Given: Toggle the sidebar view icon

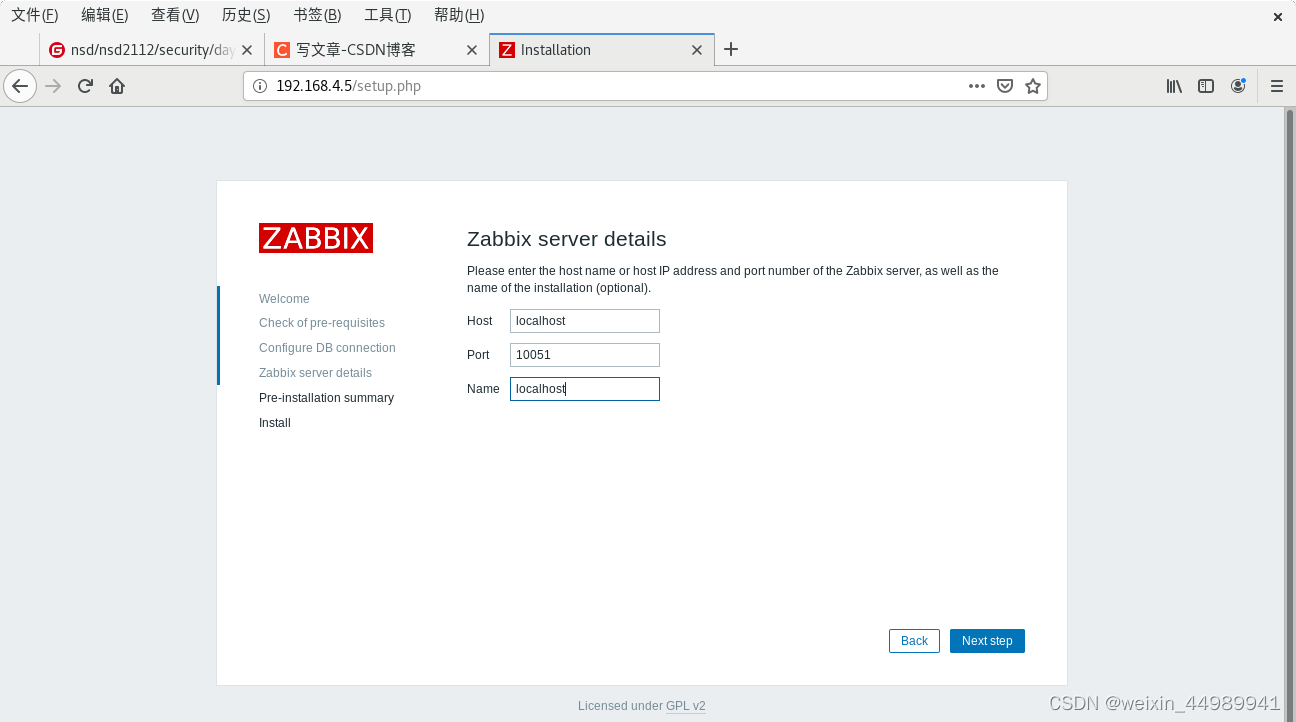Looking at the screenshot, I should click(x=1206, y=86).
